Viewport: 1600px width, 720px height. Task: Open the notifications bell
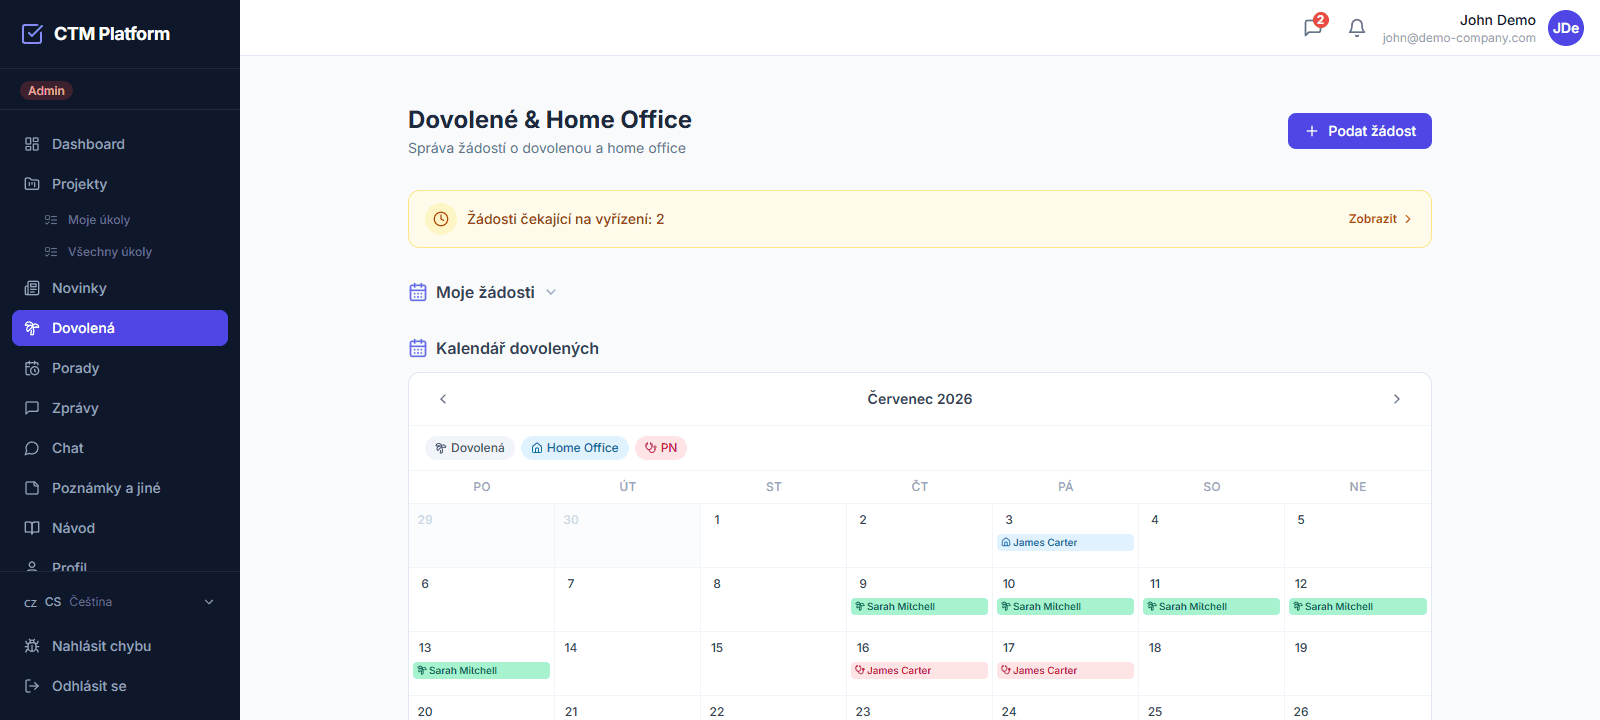(x=1357, y=28)
